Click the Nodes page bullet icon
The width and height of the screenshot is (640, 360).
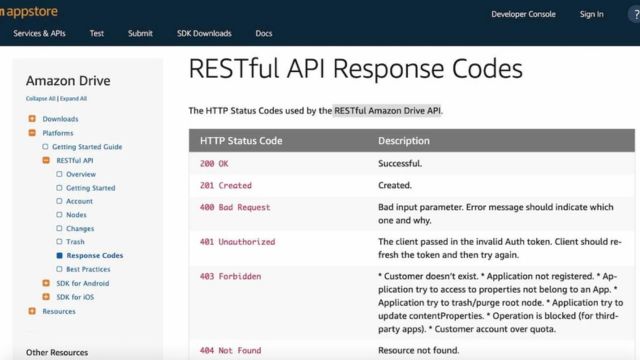coord(59,214)
